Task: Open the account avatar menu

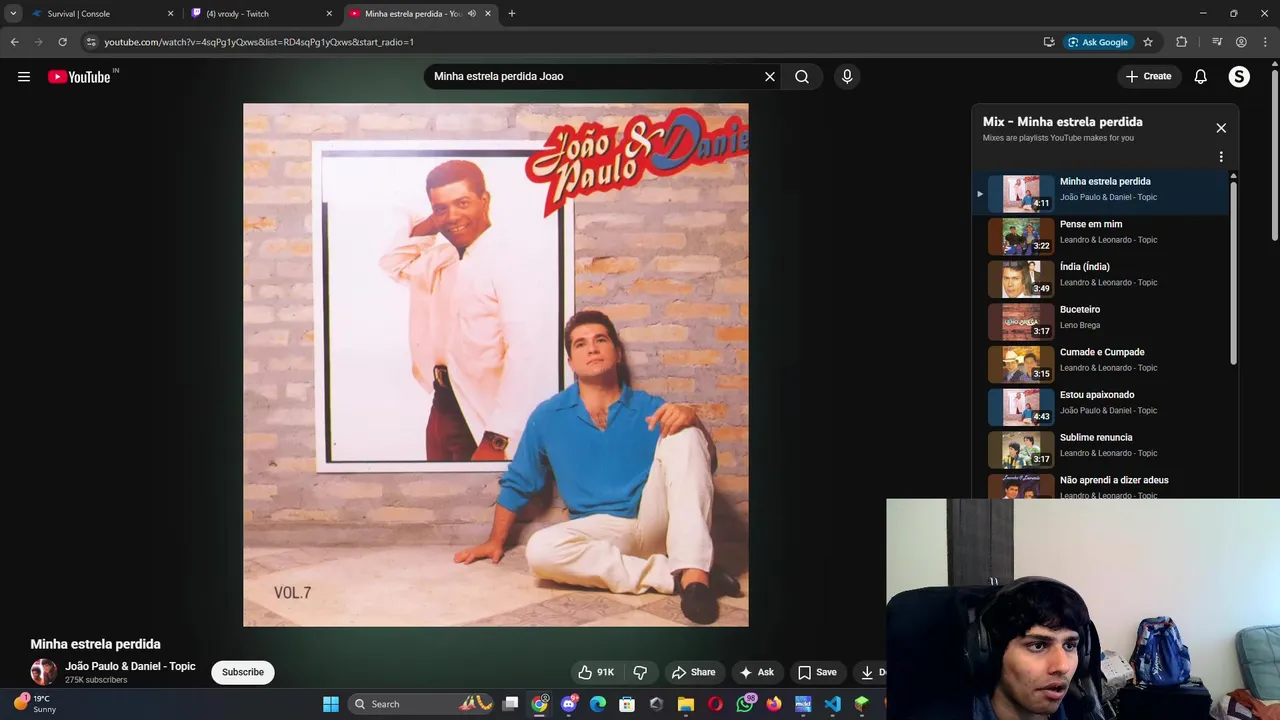Action: click(x=1239, y=76)
